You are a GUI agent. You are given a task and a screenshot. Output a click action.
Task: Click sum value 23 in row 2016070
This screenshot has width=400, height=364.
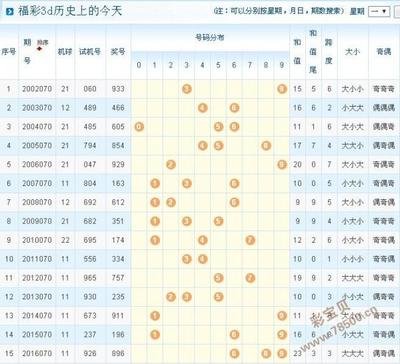[297, 353]
